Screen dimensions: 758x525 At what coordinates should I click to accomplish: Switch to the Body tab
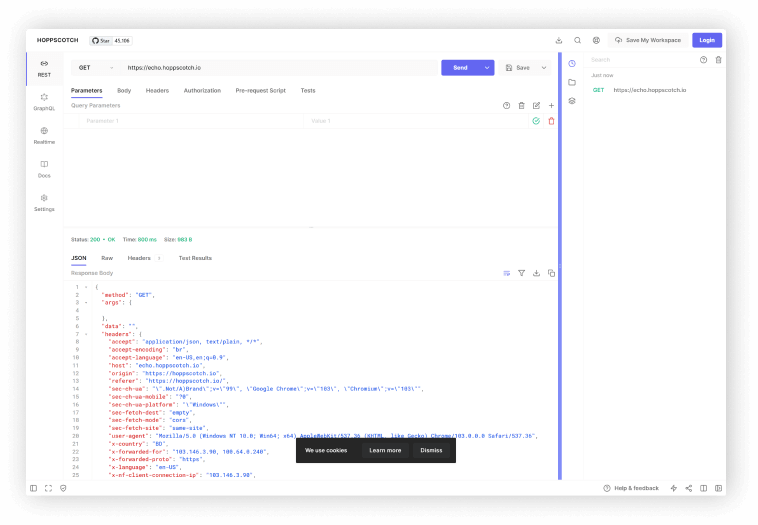point(124,90)
